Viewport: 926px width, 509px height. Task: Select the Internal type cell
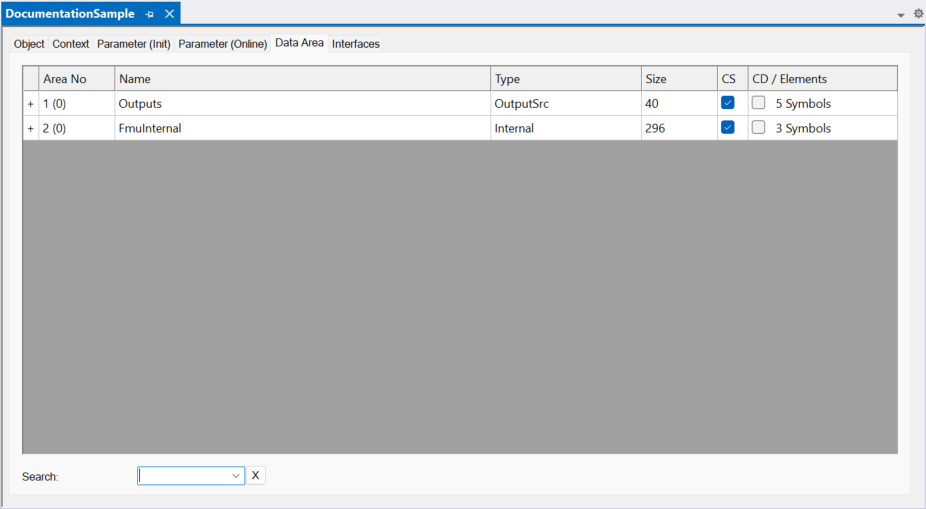pyautogui.click(x=566, y=128)
